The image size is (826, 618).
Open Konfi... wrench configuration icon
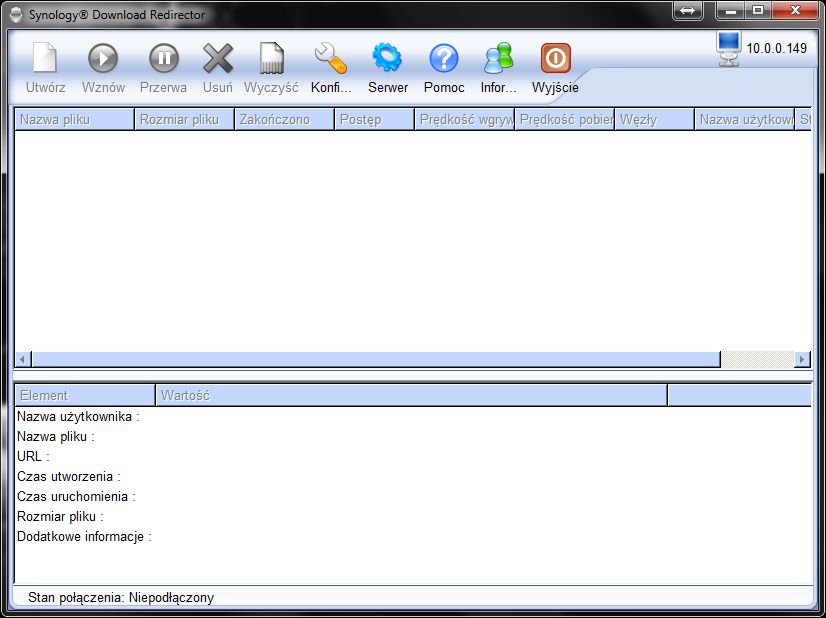click(331, 58)
